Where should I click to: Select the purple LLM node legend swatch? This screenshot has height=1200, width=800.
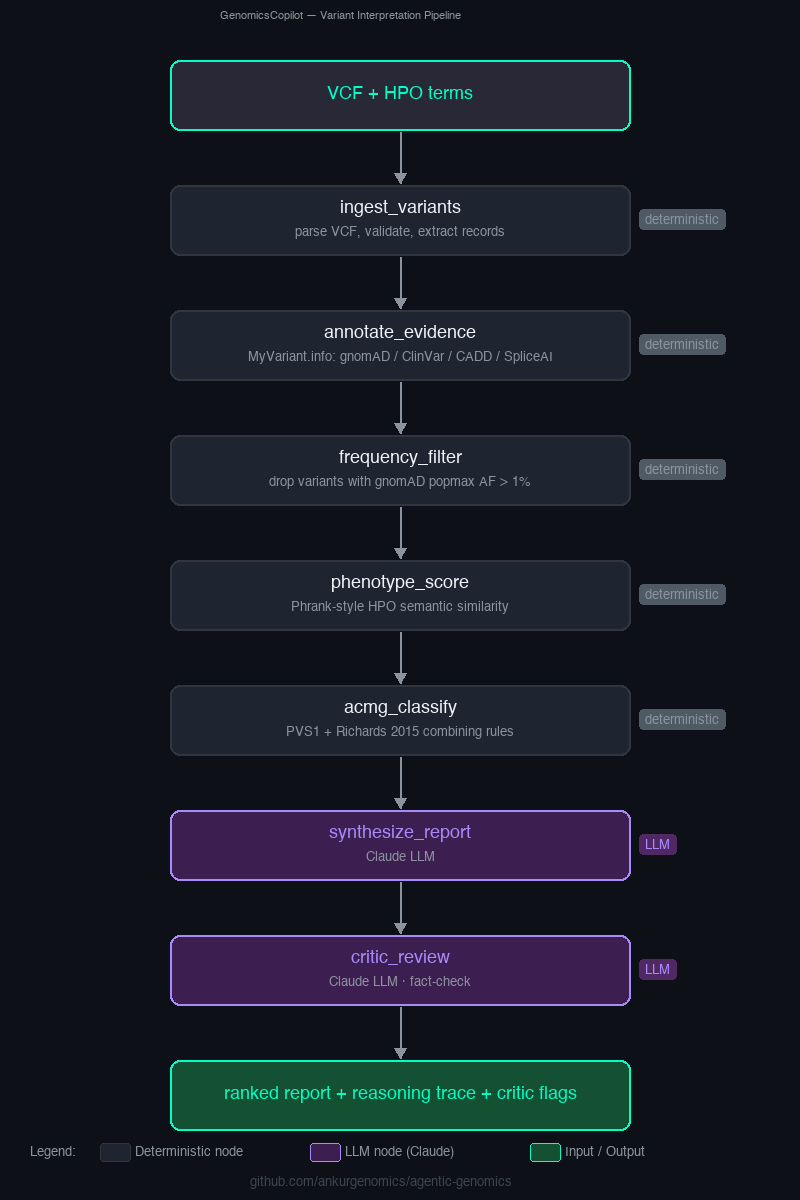click(x=325, y=1152)
